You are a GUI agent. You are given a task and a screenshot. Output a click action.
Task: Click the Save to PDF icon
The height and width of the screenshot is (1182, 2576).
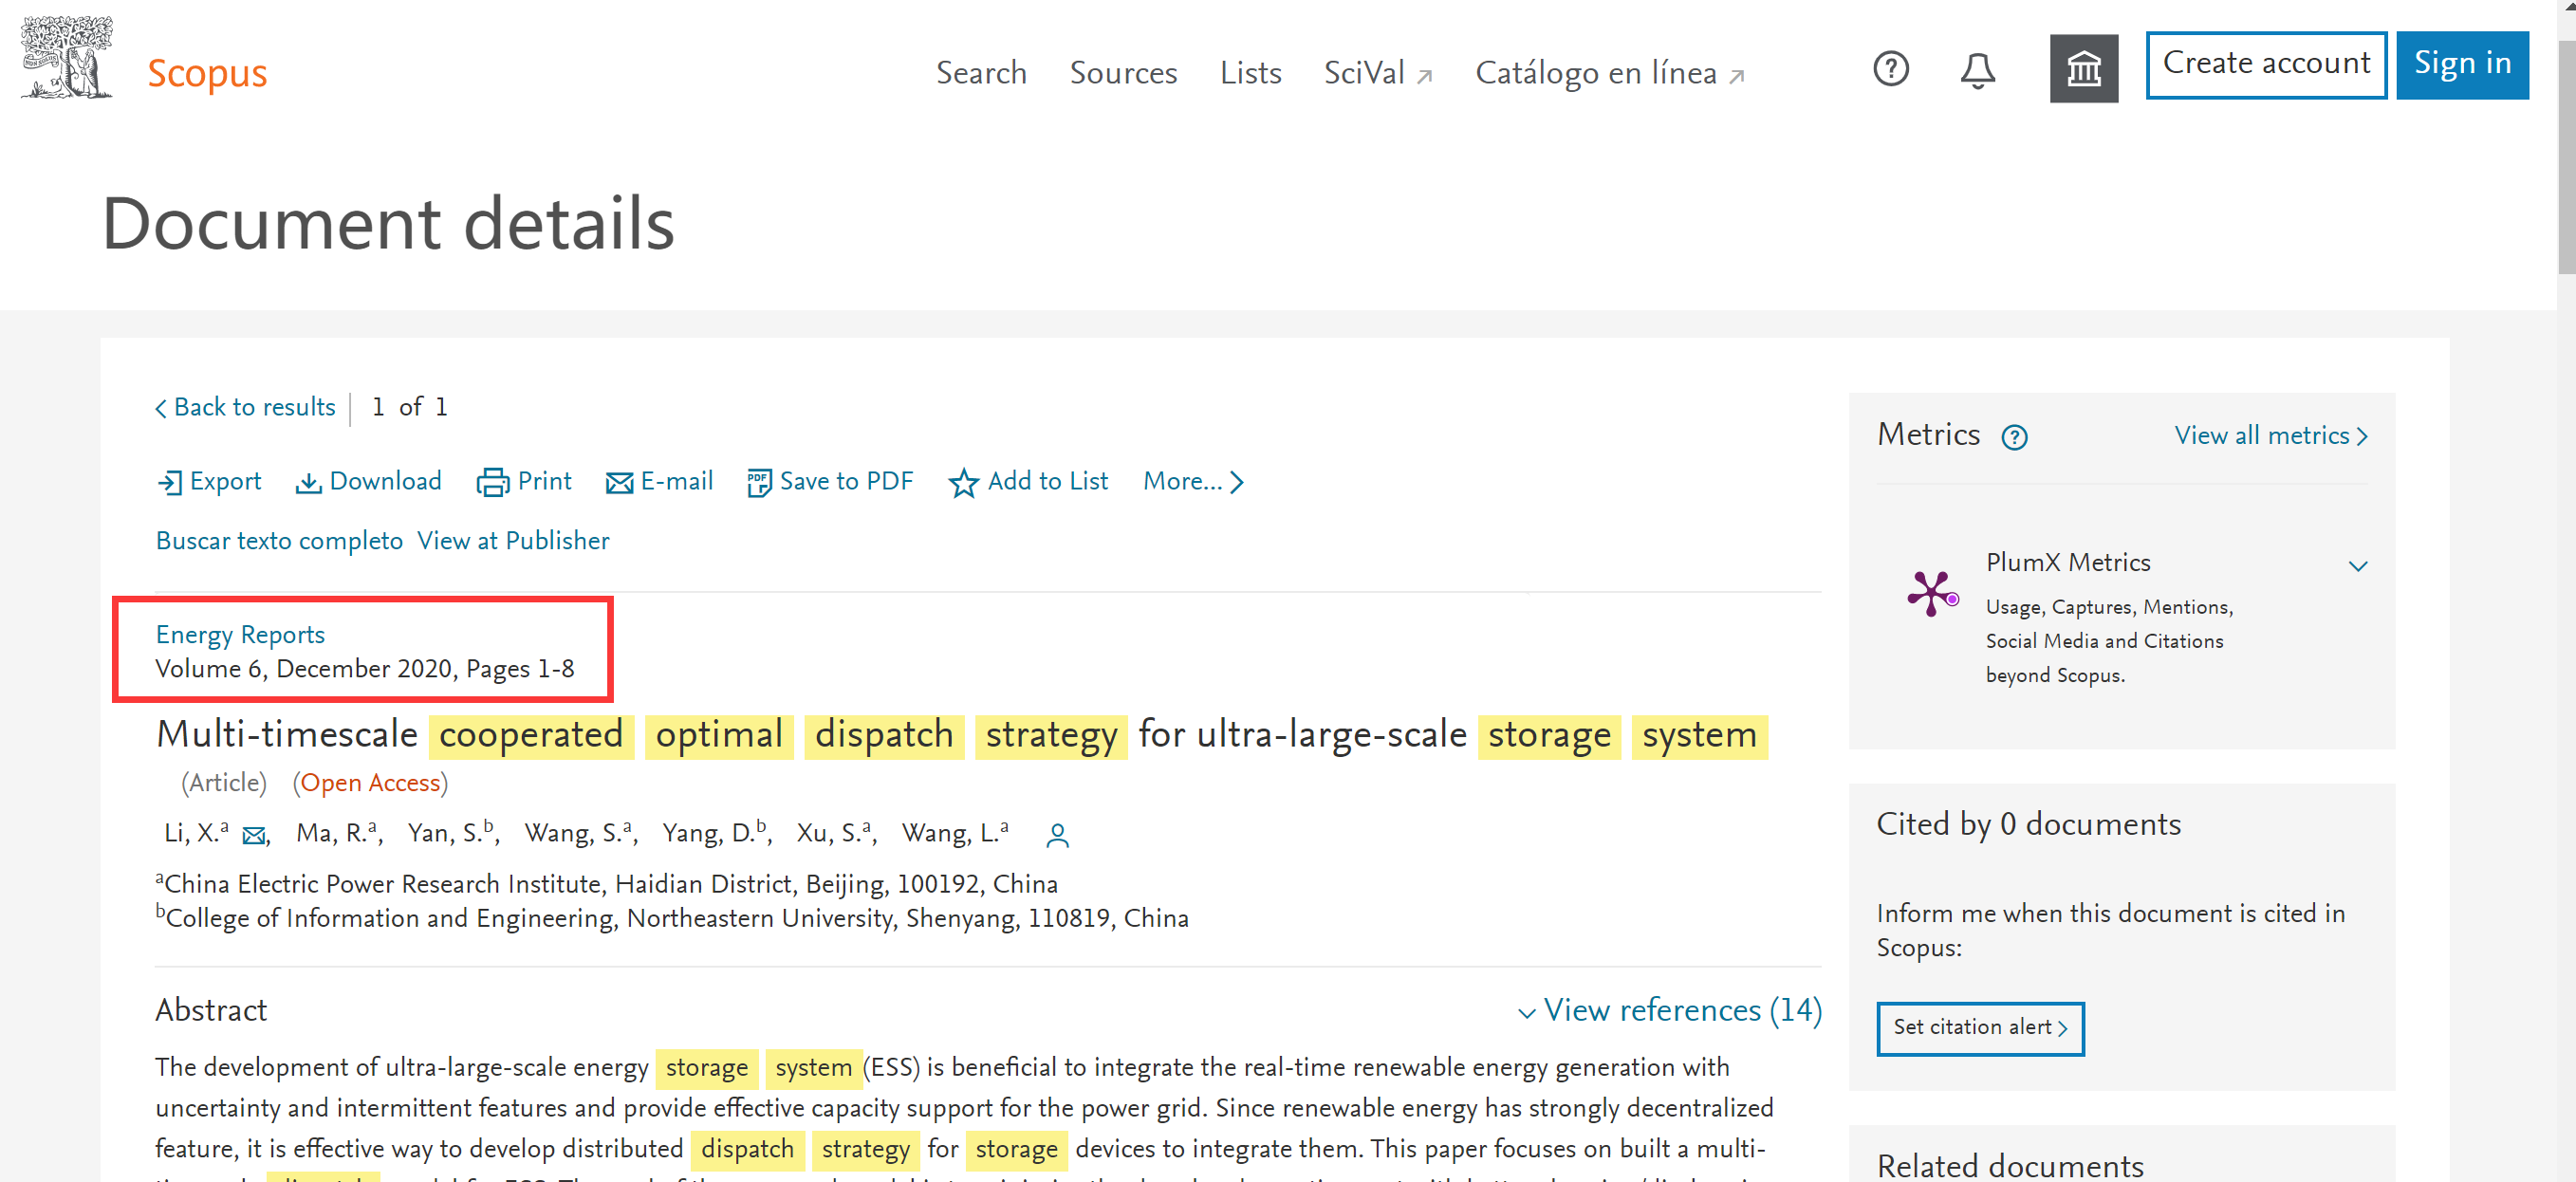point(758,483)
